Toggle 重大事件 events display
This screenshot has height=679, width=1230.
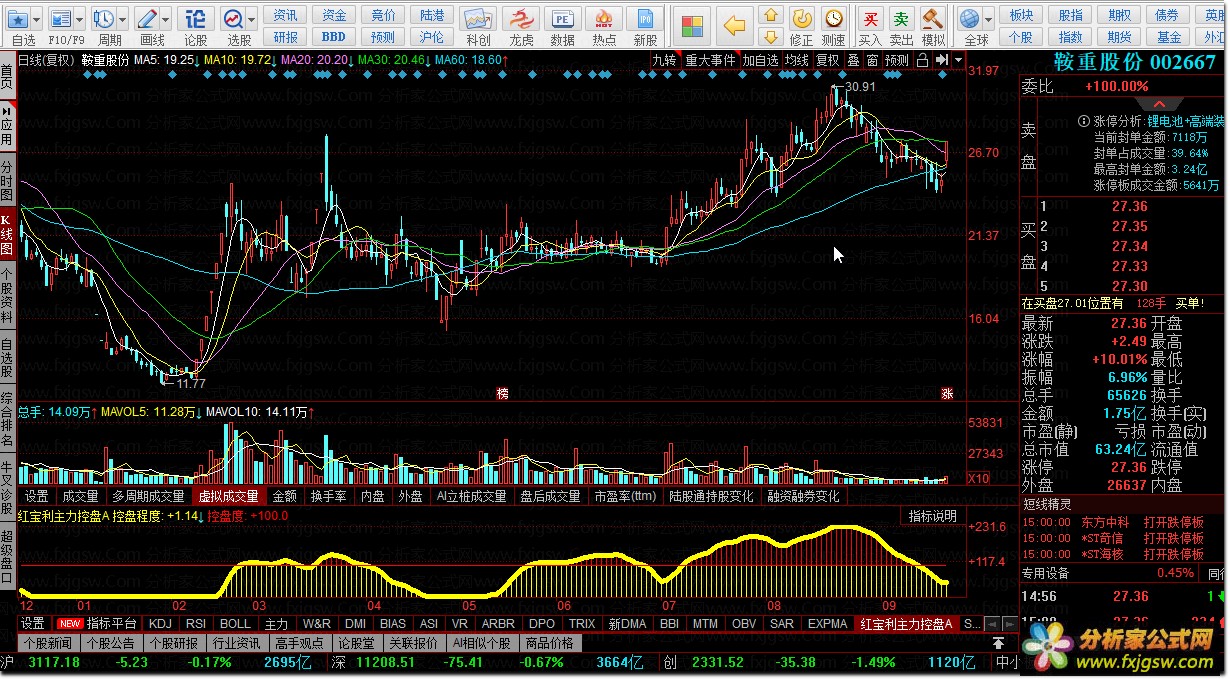pyautogui.click(x=710, y=60)
